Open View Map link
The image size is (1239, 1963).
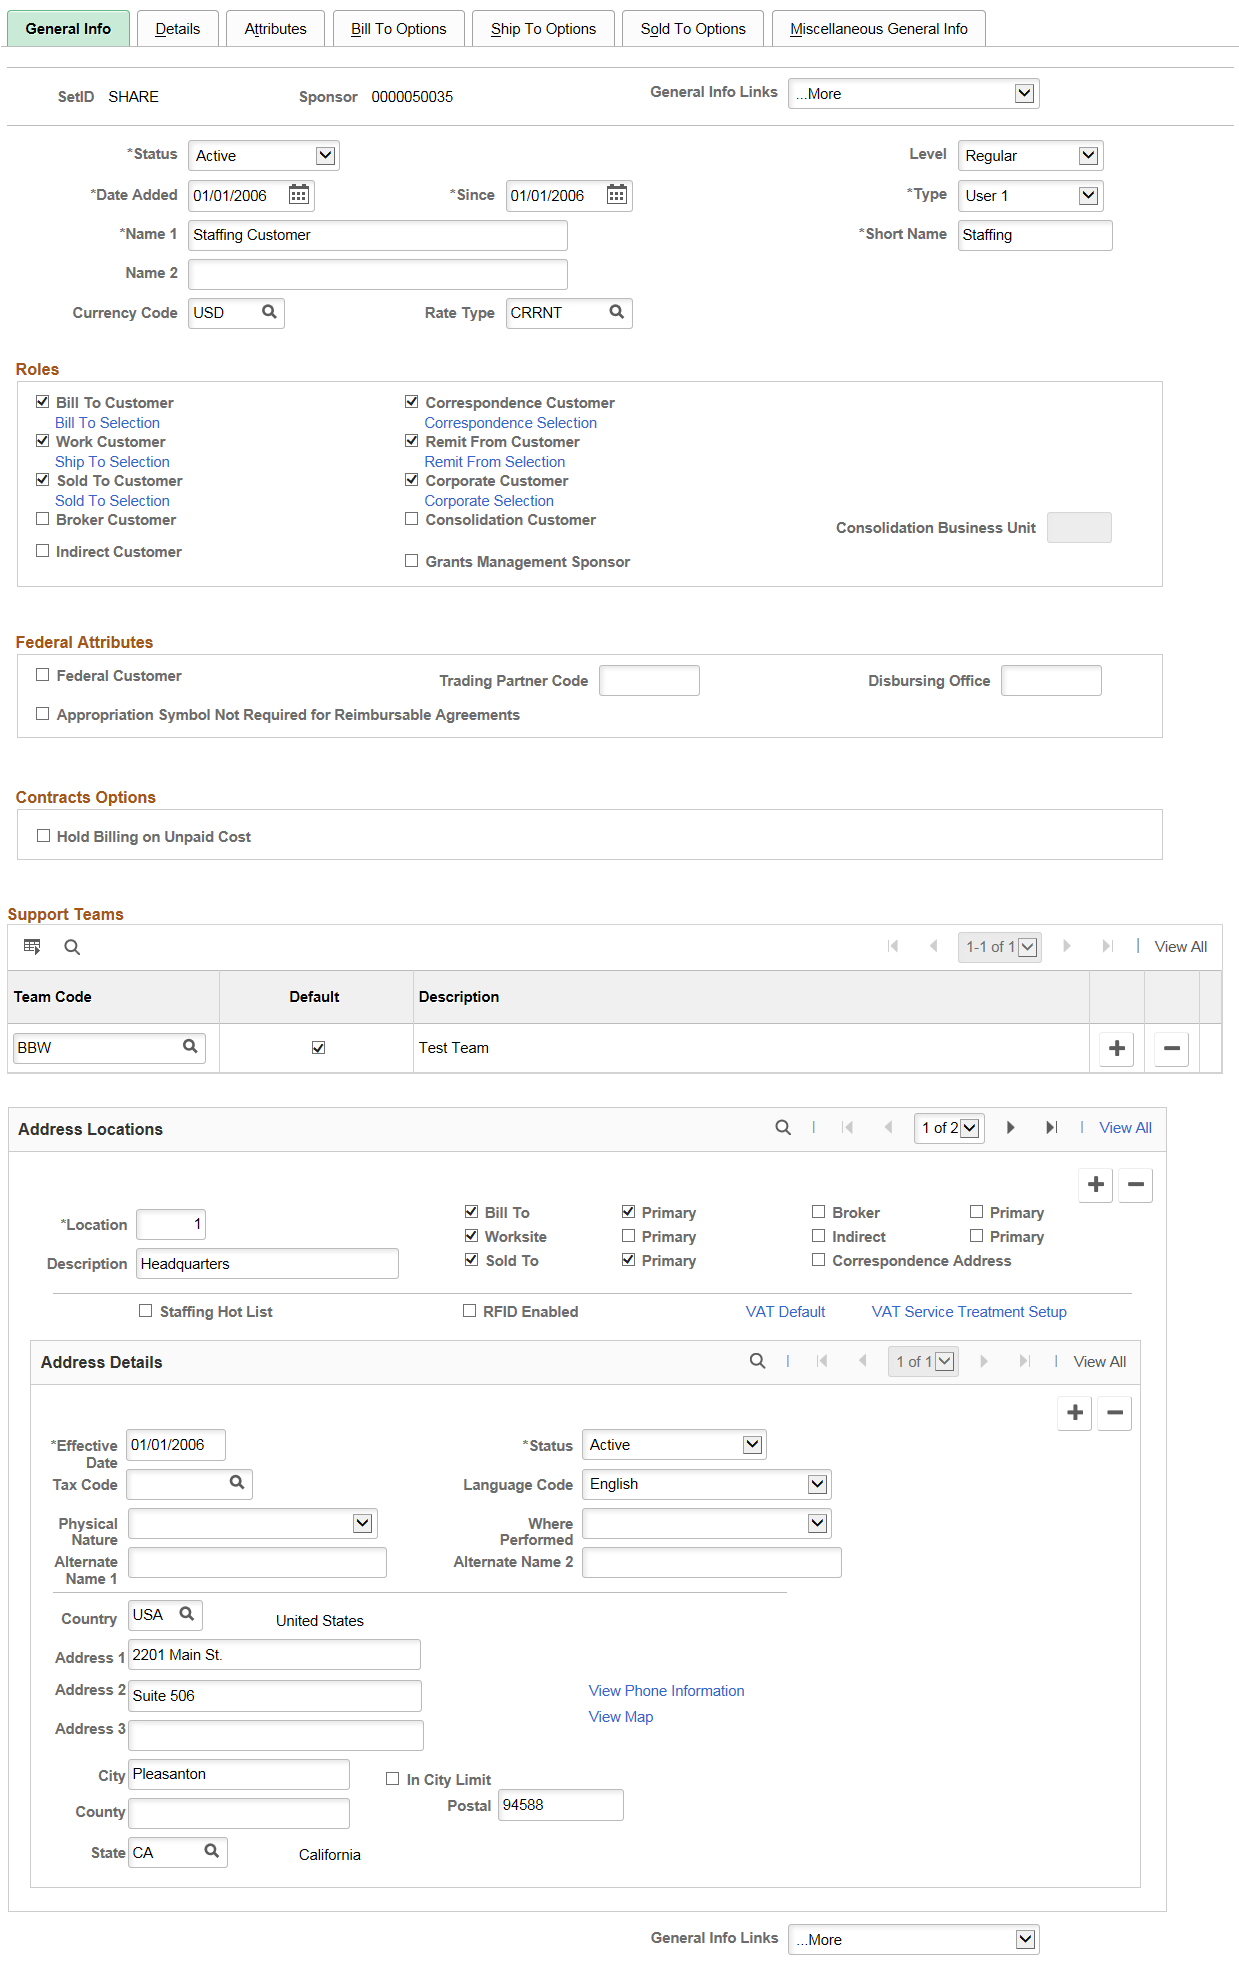pyautogui.click(x=620, y=1716)
